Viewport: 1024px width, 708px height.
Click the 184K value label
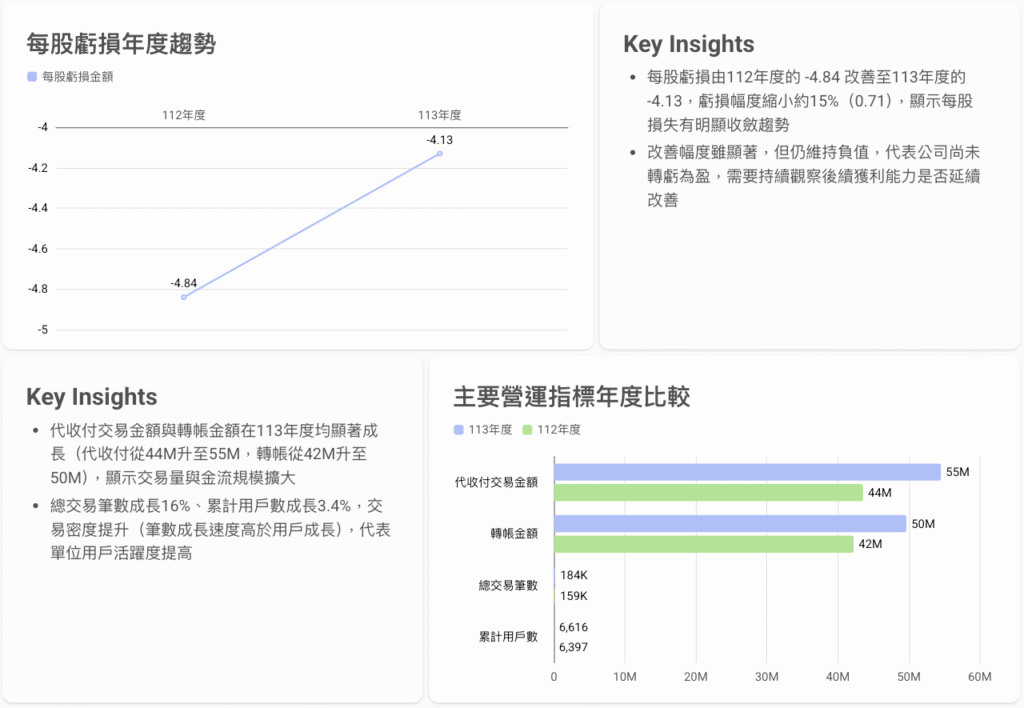click(573, 576)
